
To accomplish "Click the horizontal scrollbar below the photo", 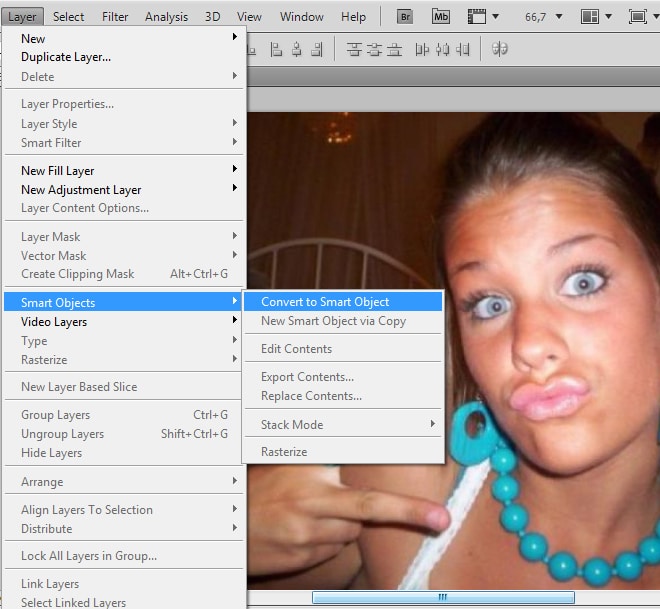I will [443, 598].
